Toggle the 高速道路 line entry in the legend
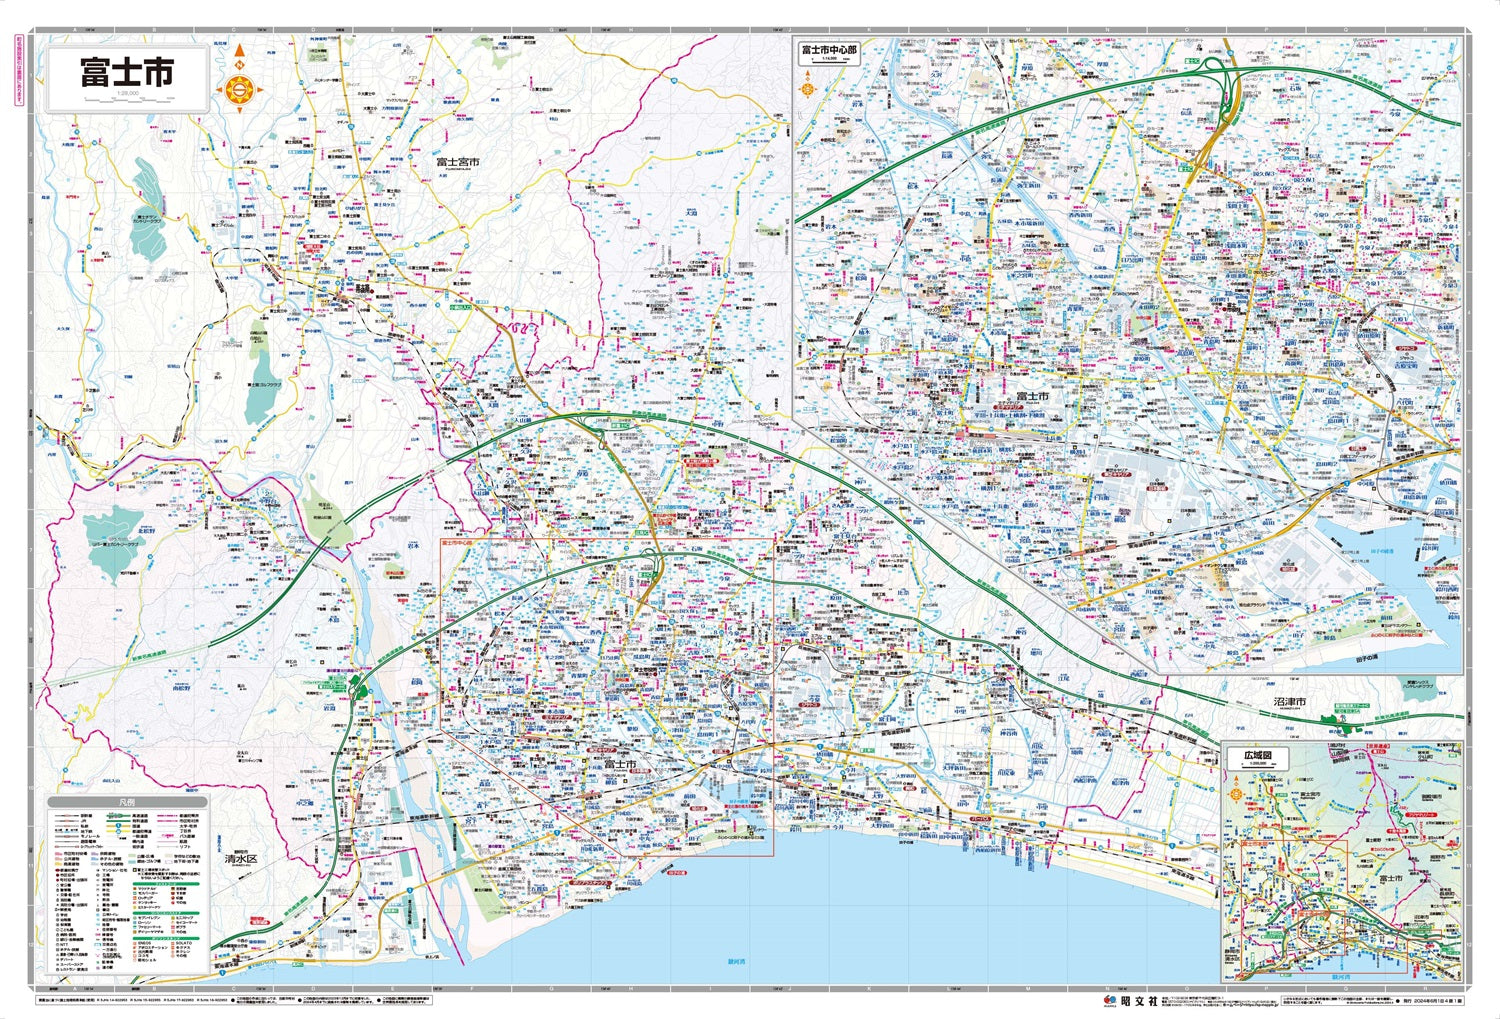 [x=116, y=815]
